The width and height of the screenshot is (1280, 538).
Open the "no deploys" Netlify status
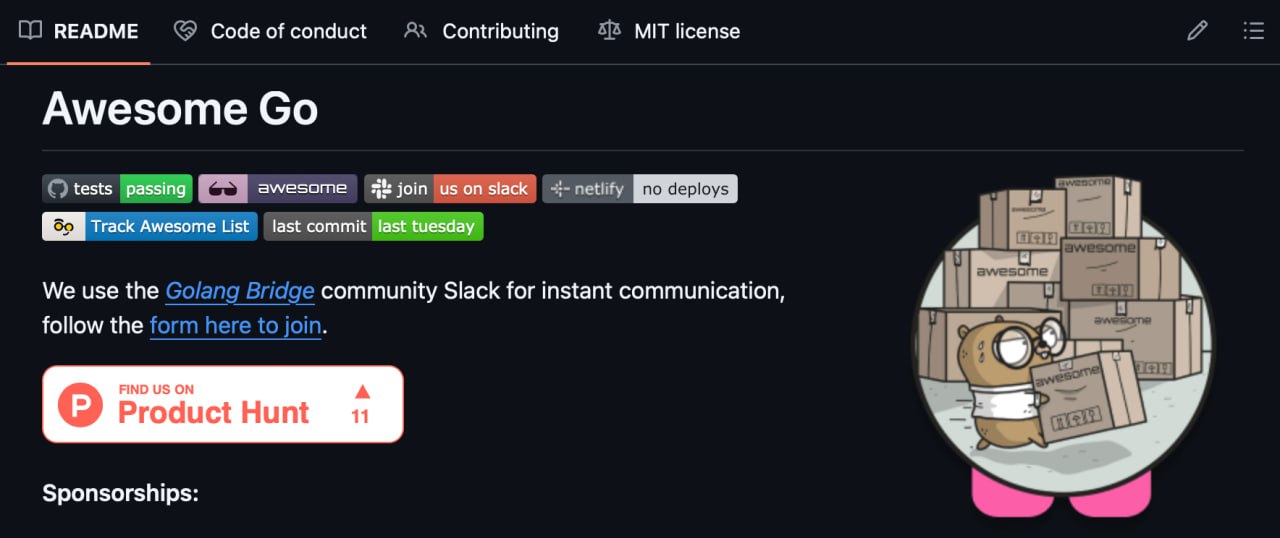[x=685, y=189]
